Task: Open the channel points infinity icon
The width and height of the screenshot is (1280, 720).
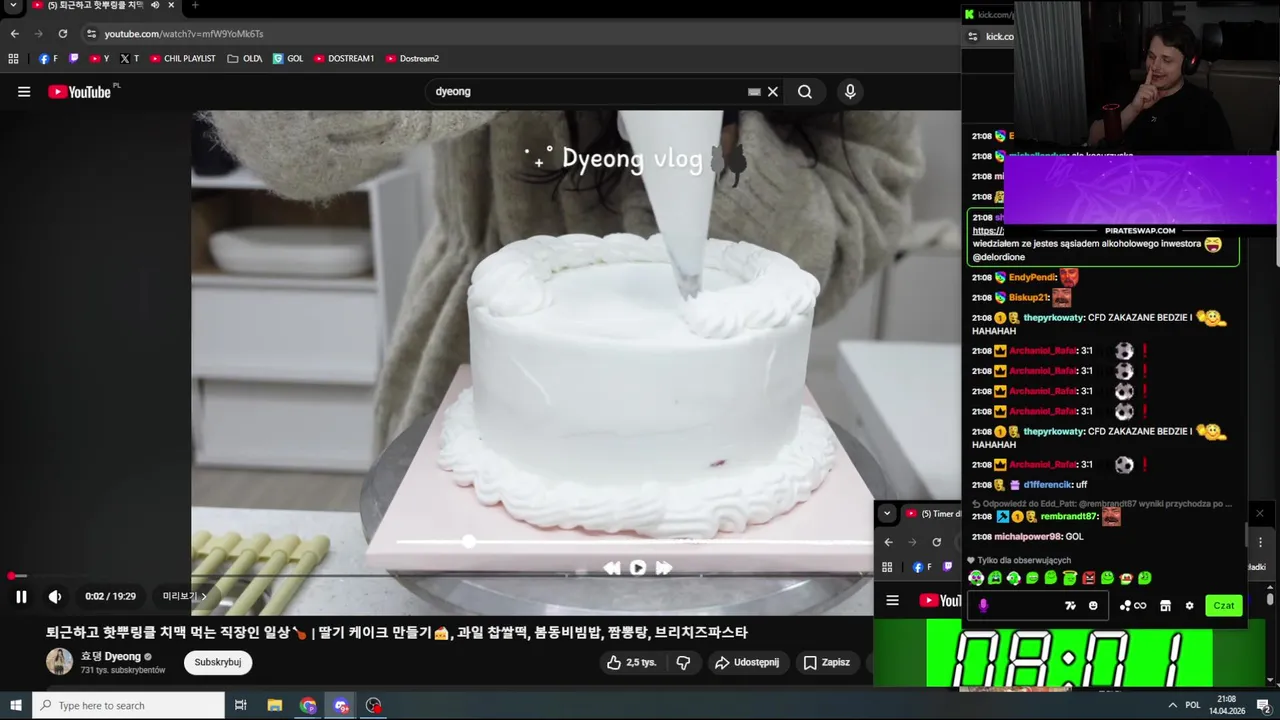Action: point(1133,606)
